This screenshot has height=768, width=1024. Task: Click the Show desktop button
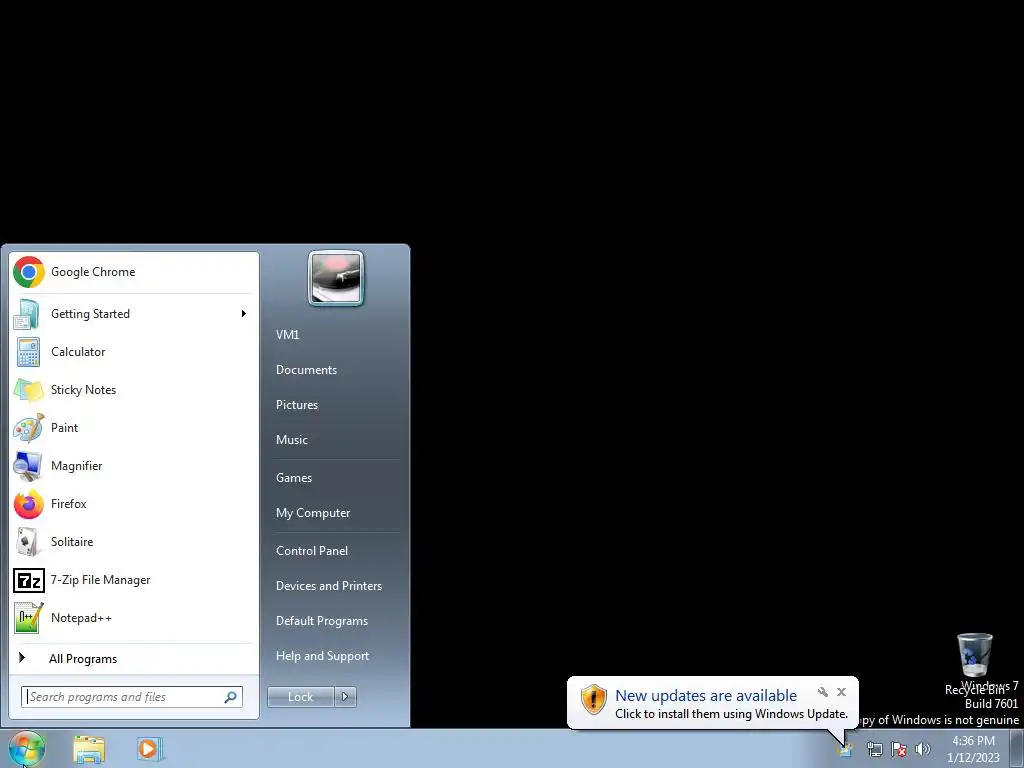(1017, 748)
